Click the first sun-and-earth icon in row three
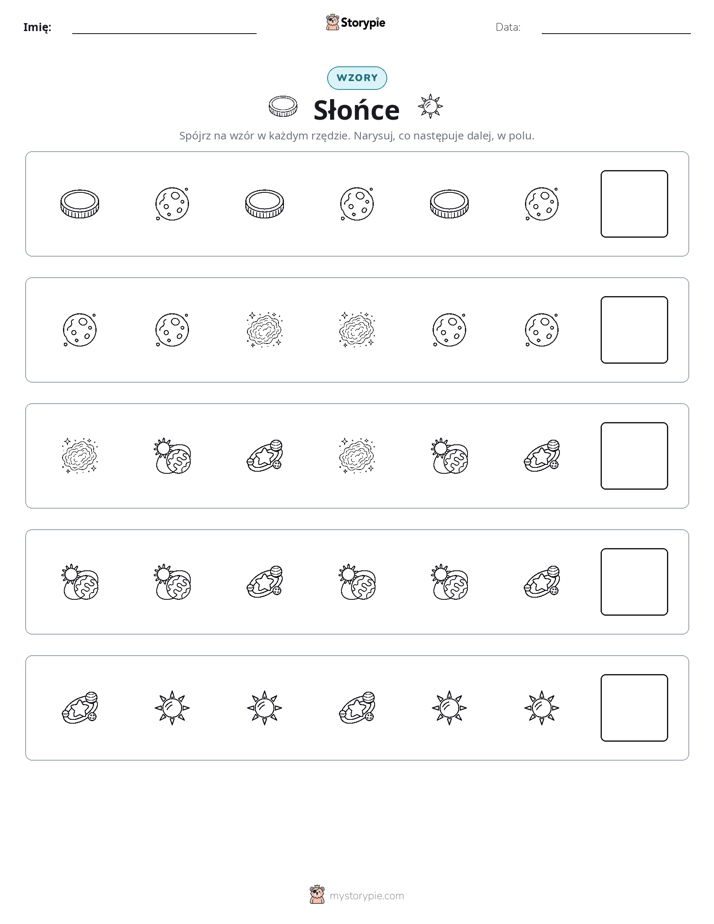 click(x=172, y=456)
